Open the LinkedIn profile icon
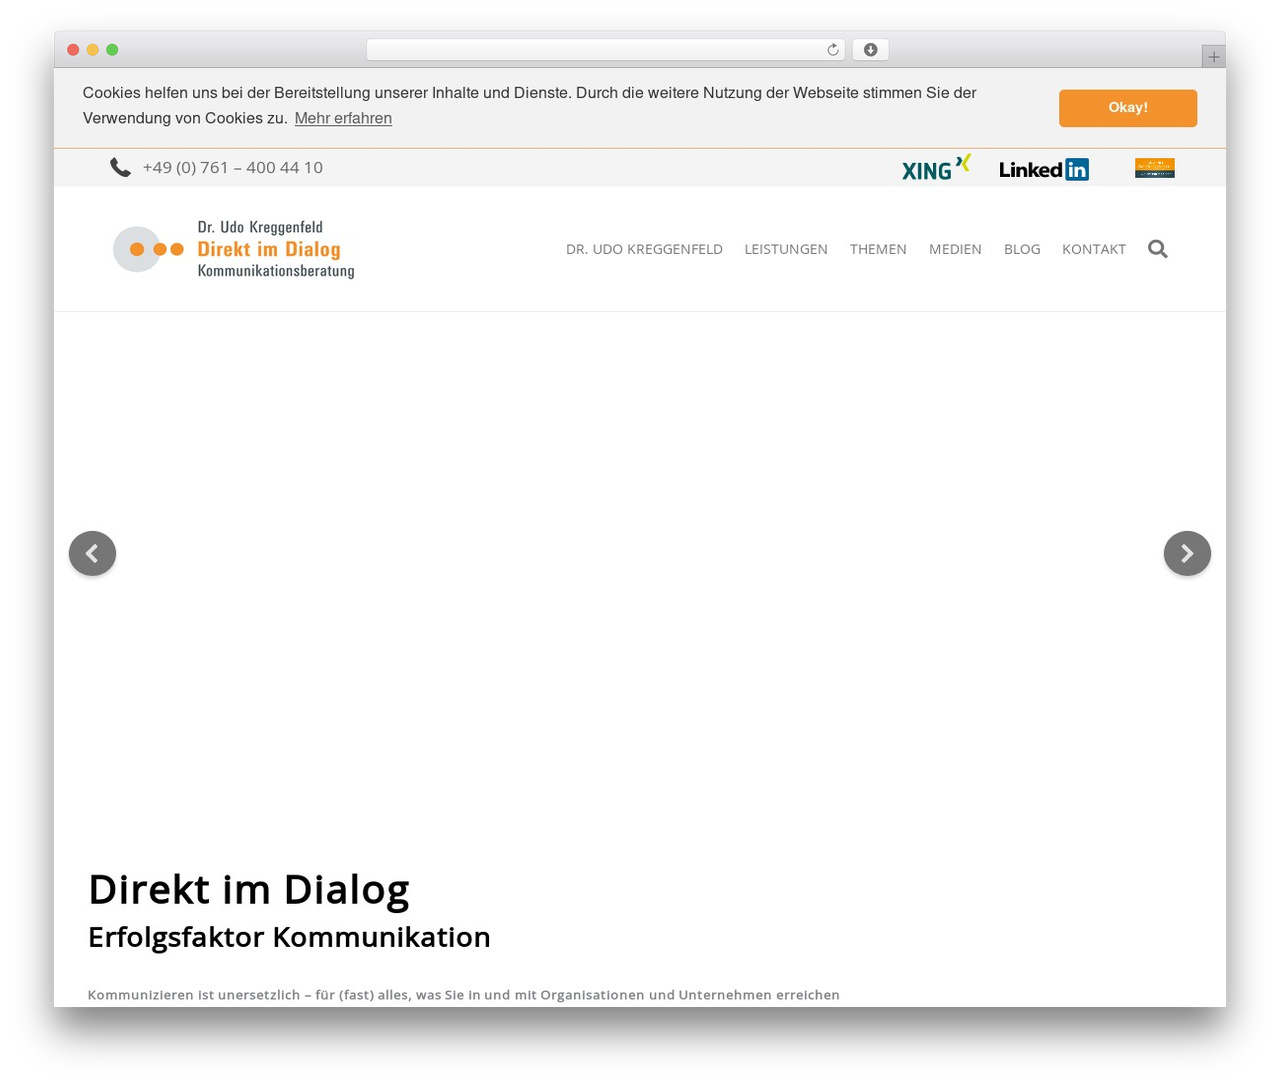This screenshot has height=1084, width=1280. pos(1044,169)
